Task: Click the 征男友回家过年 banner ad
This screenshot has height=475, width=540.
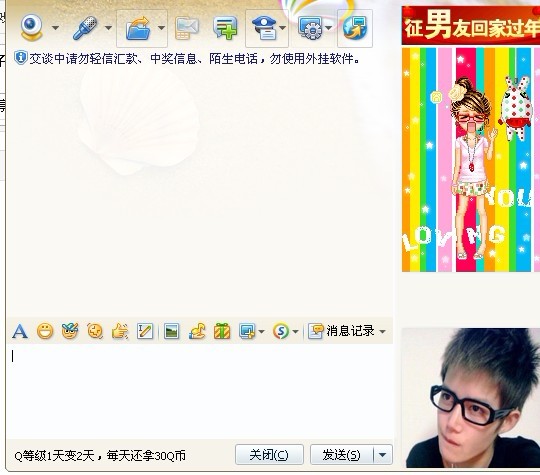Action: coord(471,25)
